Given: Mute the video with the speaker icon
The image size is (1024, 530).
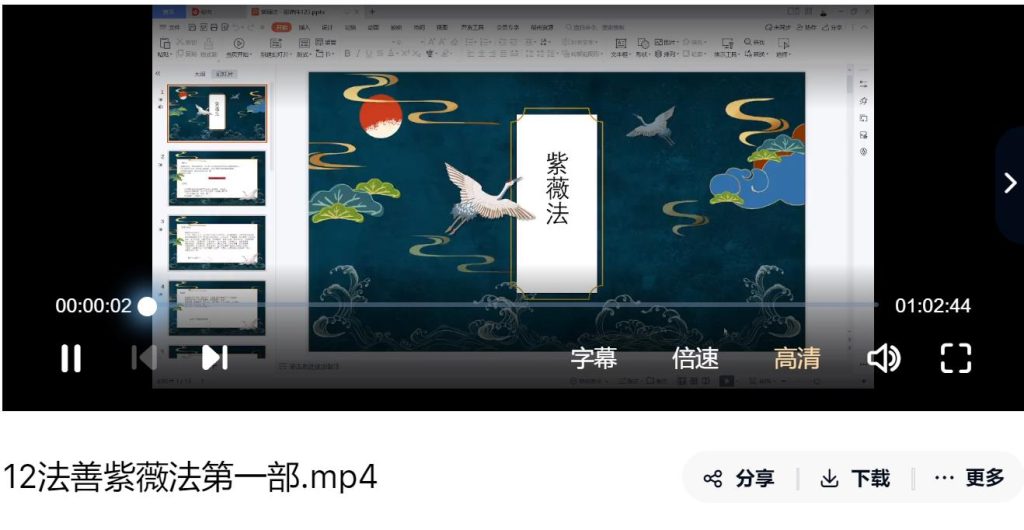Looking at the screenshot, I should pyautogui.click(x=883, y=358).
